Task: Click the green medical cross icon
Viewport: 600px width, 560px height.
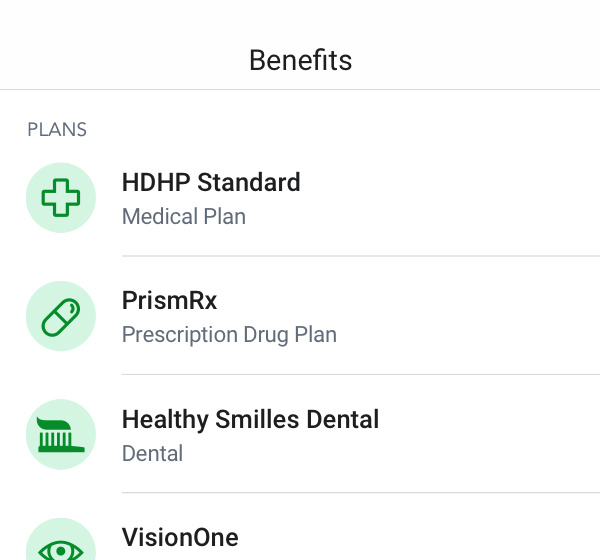Action: (61, 198)
